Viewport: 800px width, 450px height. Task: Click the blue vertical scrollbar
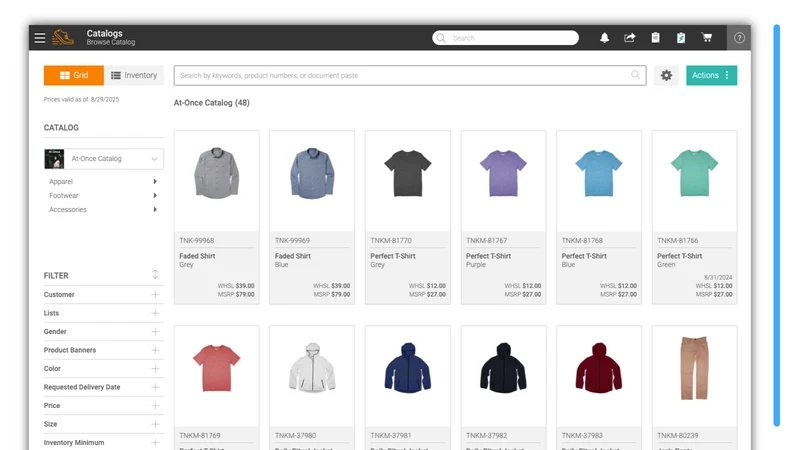pyautogui.click(x=777, y=225)
